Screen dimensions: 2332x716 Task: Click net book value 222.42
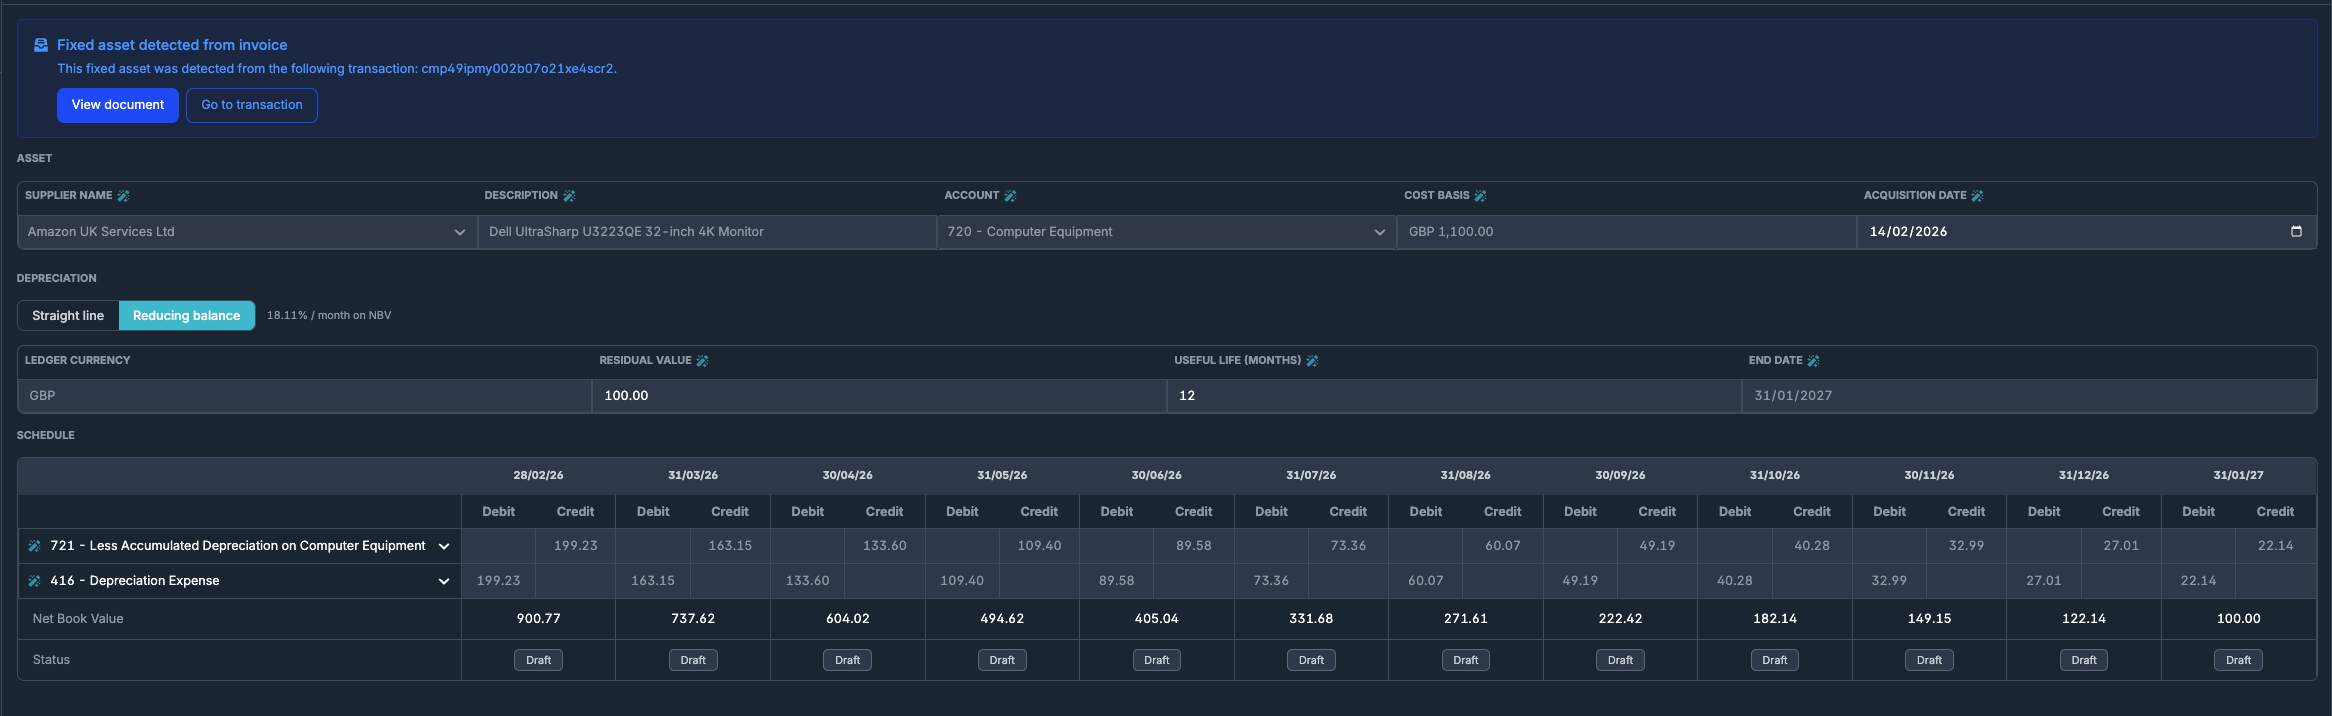coord(1620,619)
